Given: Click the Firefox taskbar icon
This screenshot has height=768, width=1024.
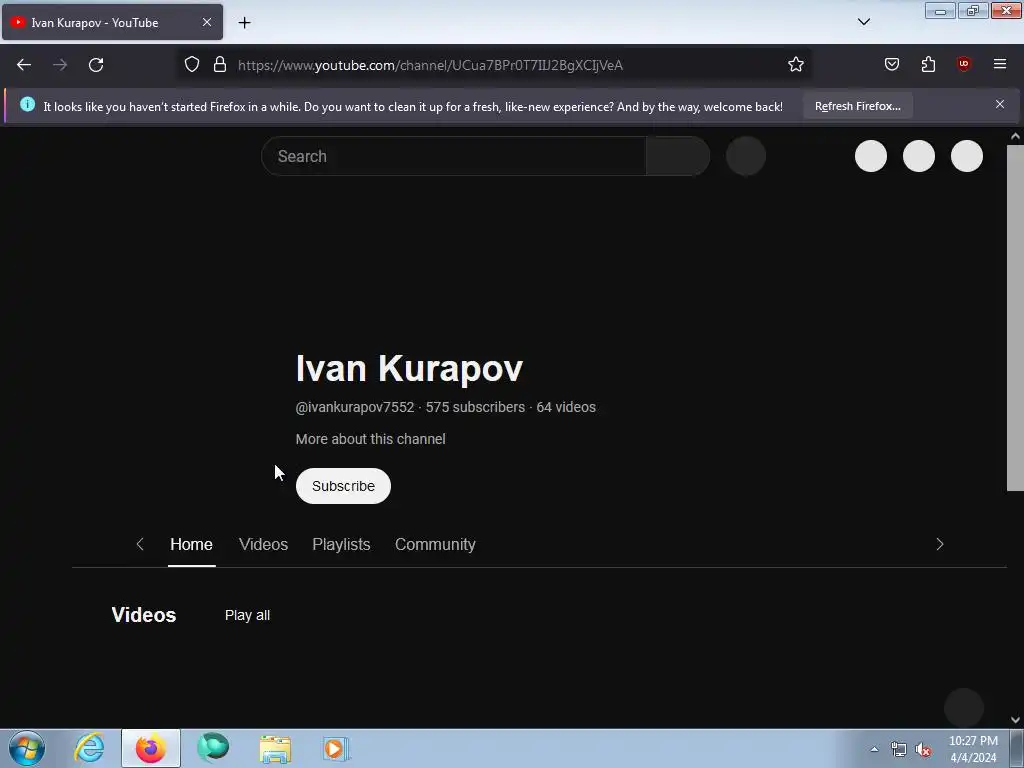Looking at the screenshot, I should coord(151,748).
